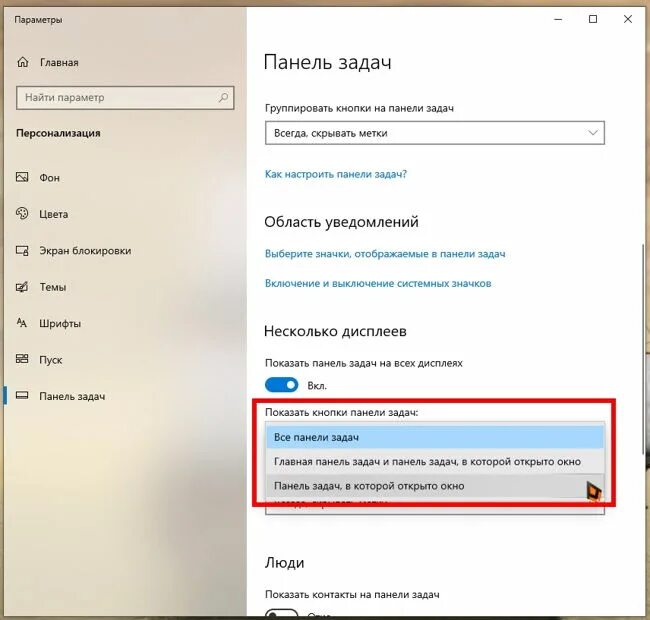Open Экран блокировки section
Viewport: 650px width, 620px height.
tap(85, 251)
